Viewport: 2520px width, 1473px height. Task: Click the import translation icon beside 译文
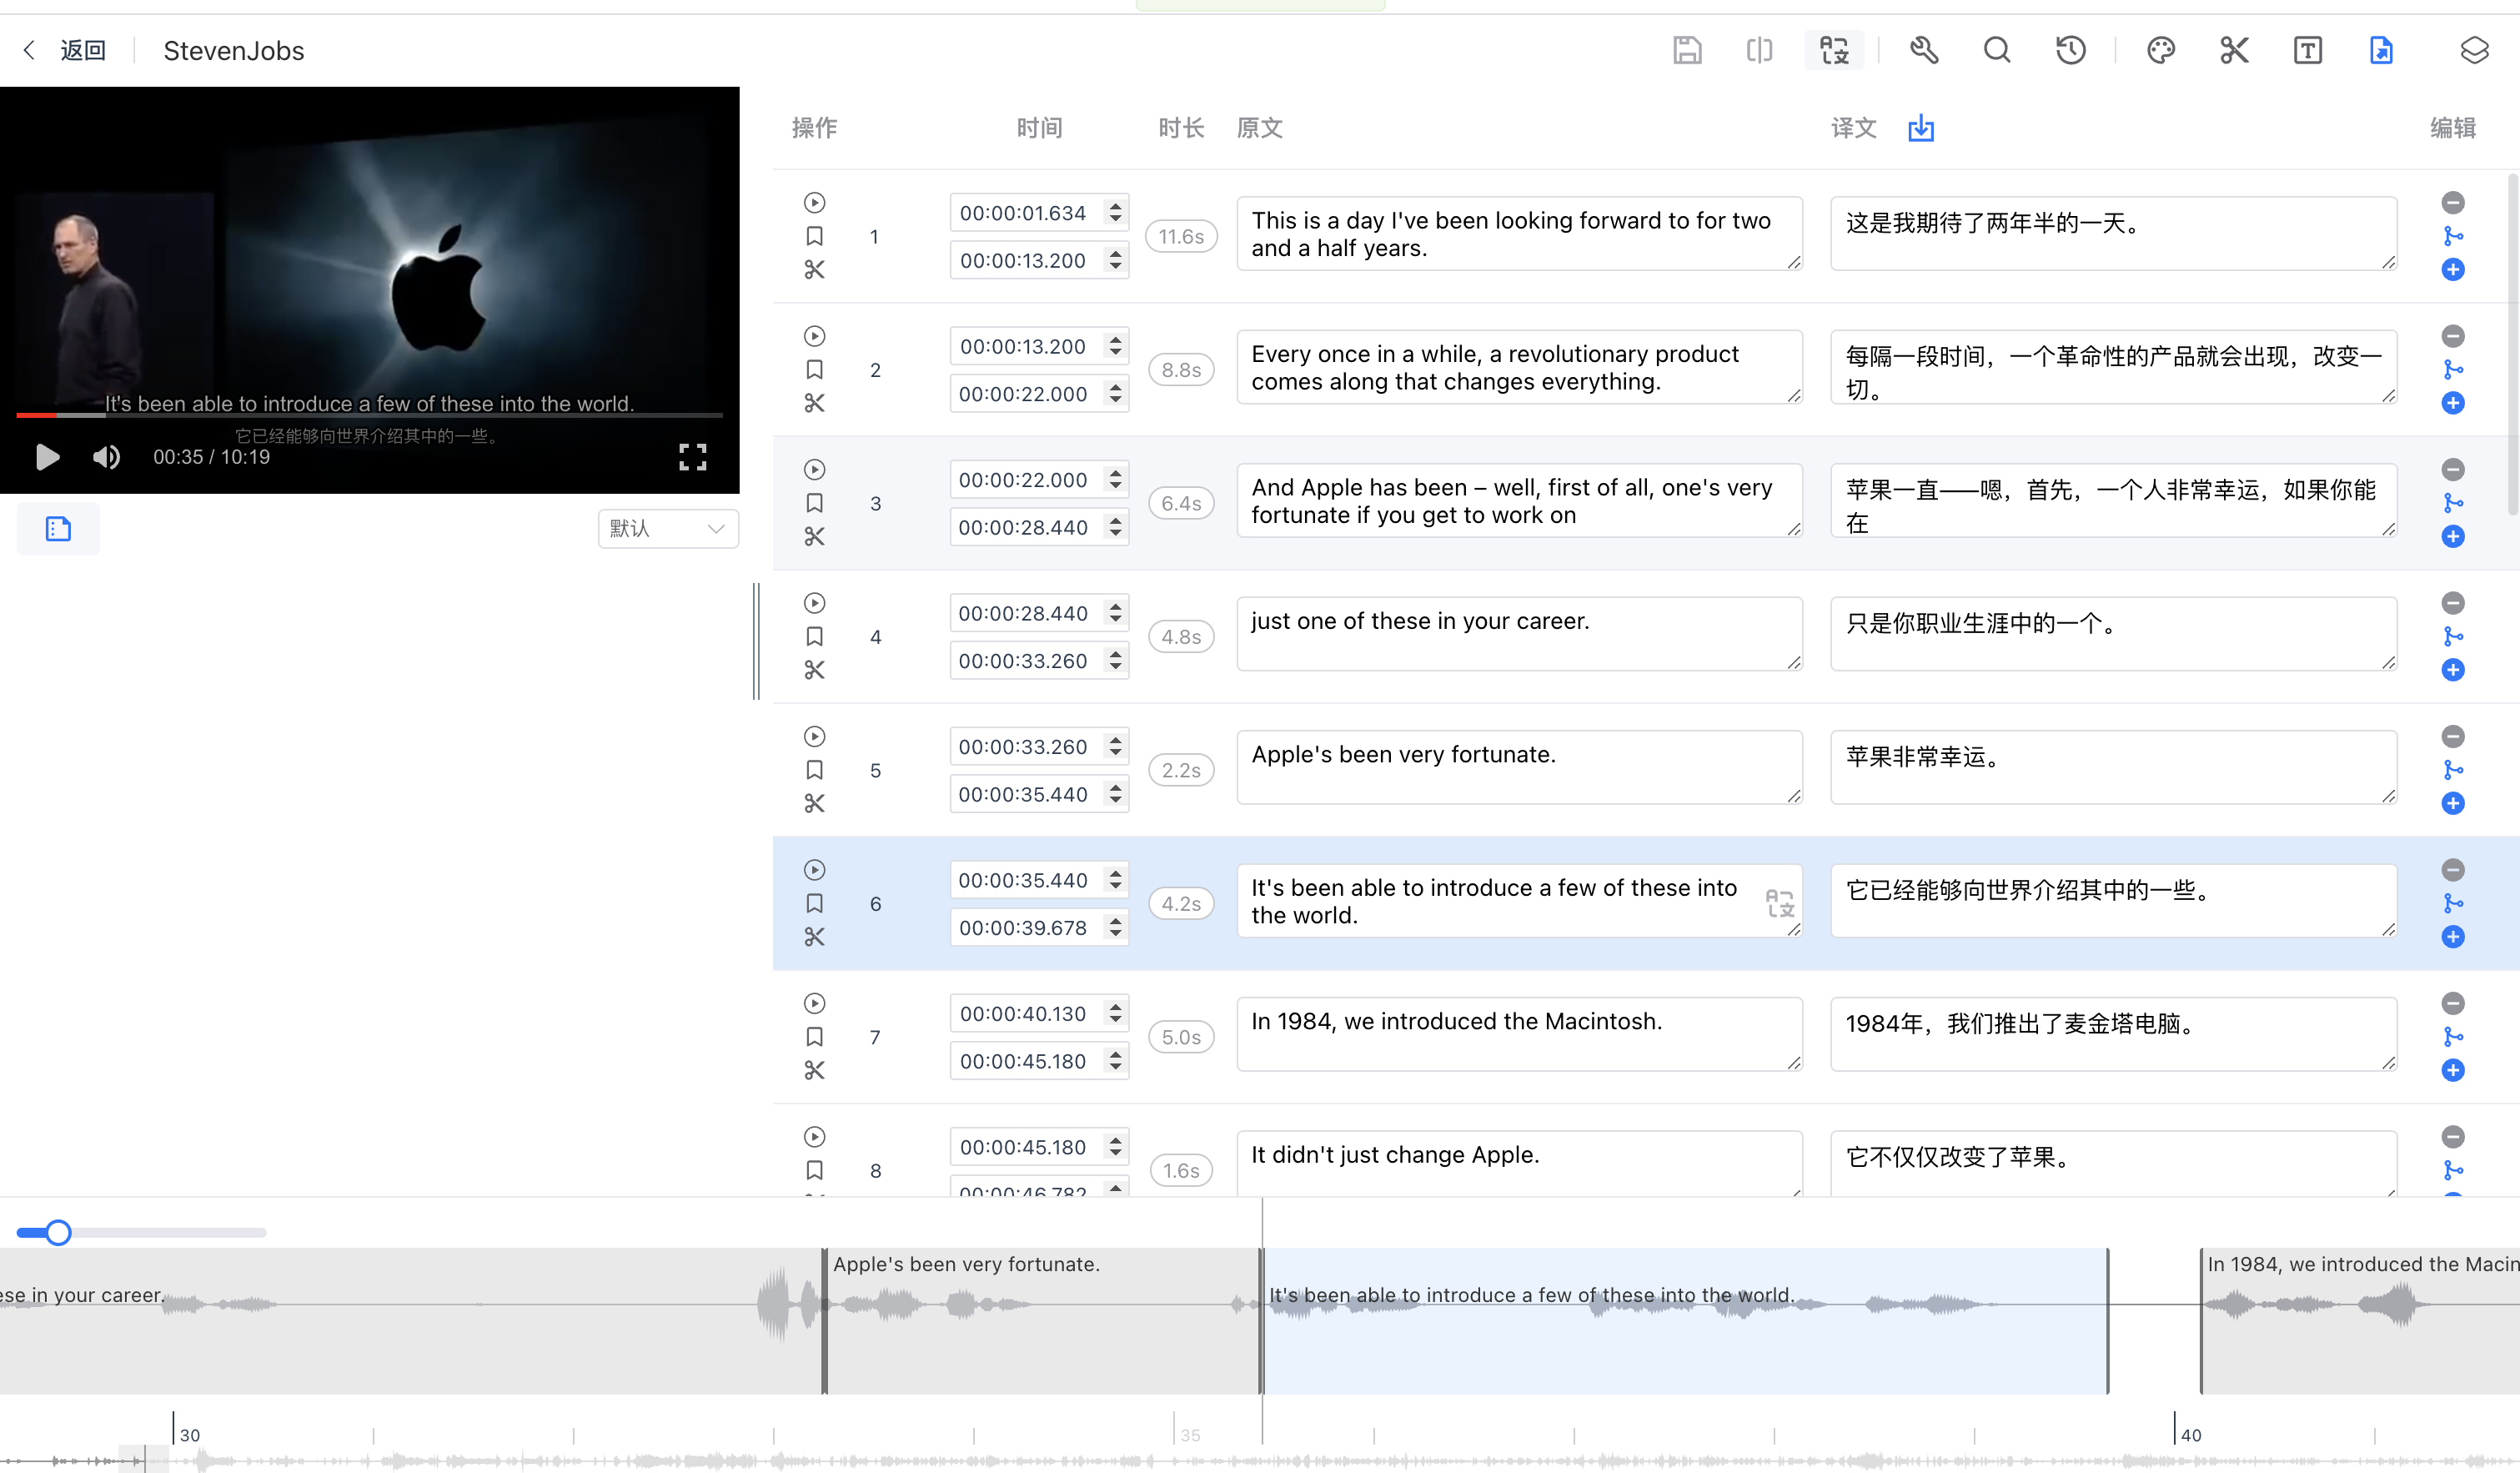(1921, 128)
